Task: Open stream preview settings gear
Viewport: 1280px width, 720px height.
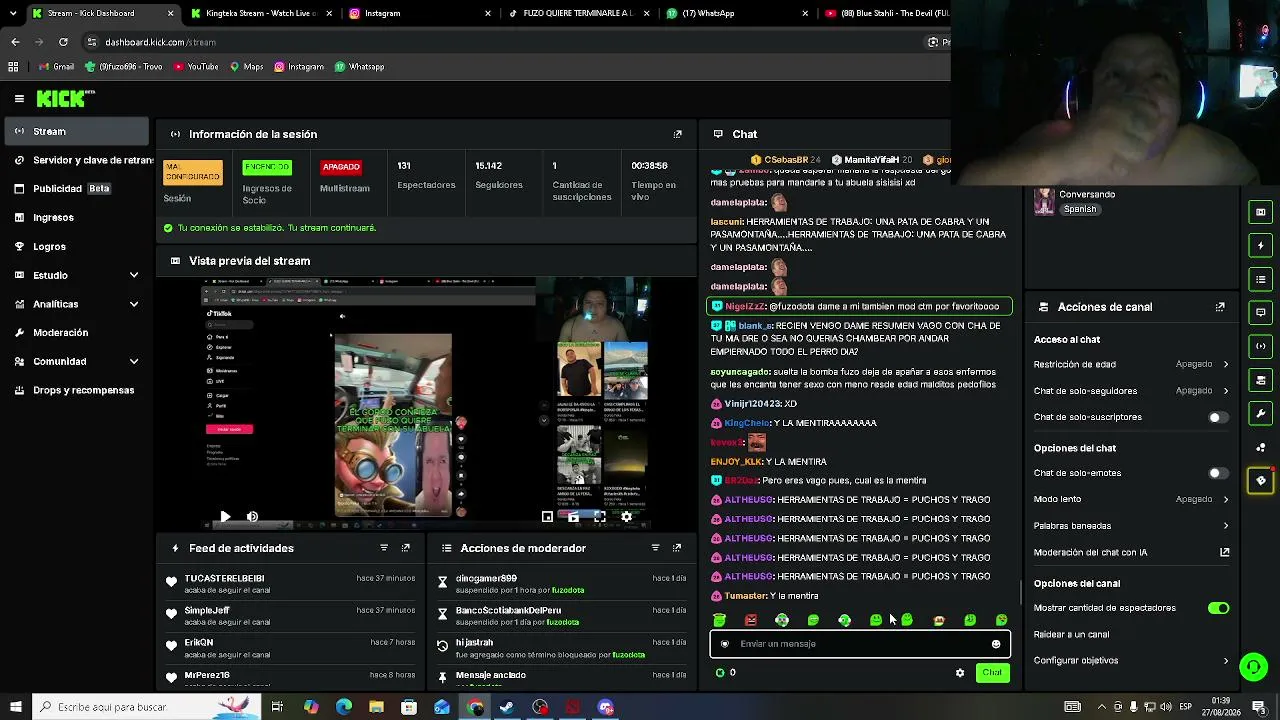Action: pyautogui.click(x=626, y=517)
